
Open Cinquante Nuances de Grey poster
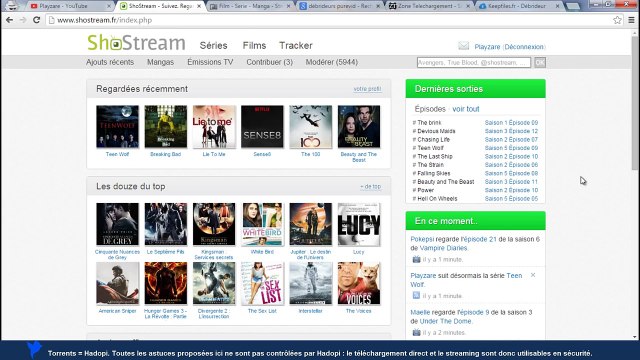[118, 224]
